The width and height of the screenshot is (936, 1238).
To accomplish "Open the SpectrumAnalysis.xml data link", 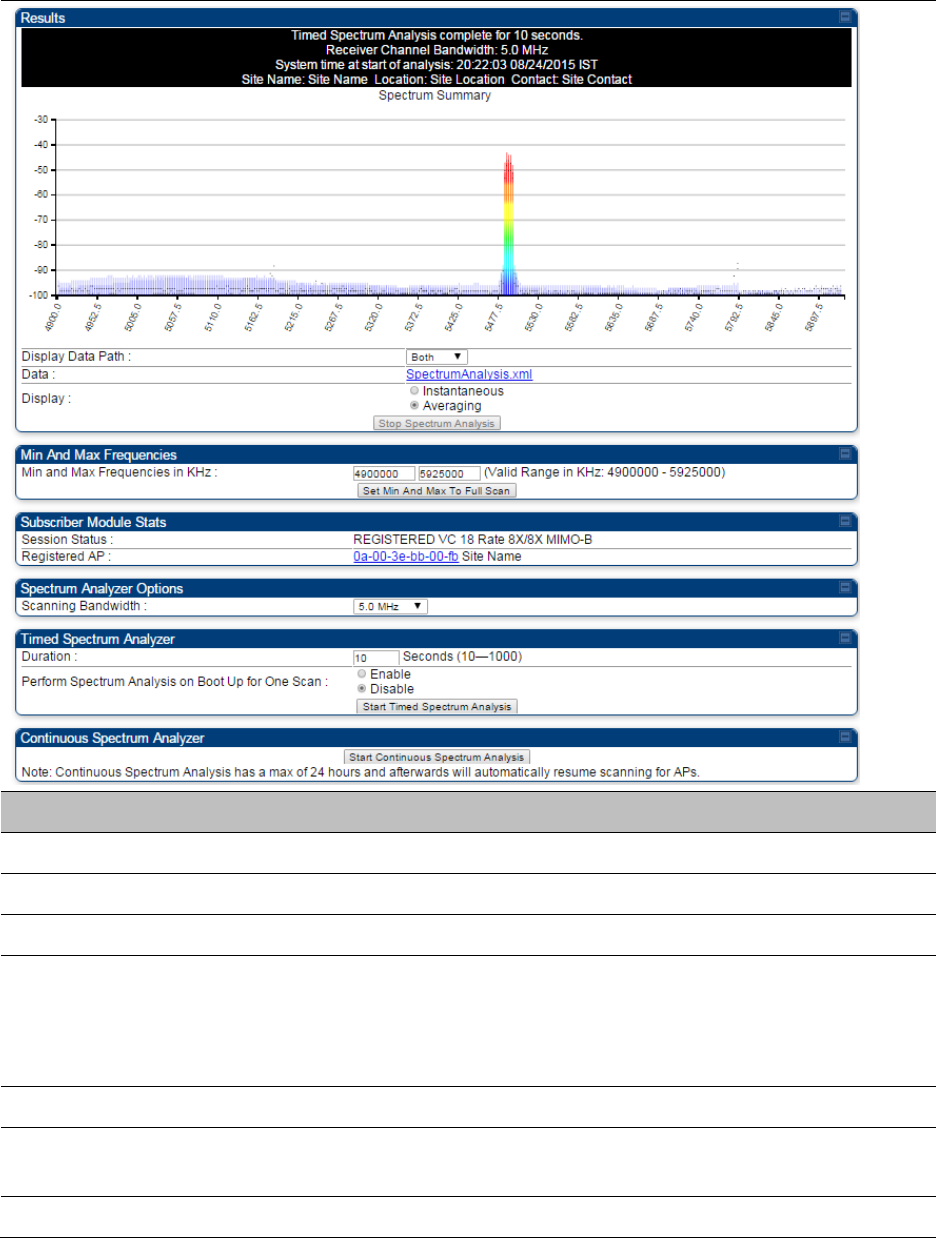I will [469, 375].
